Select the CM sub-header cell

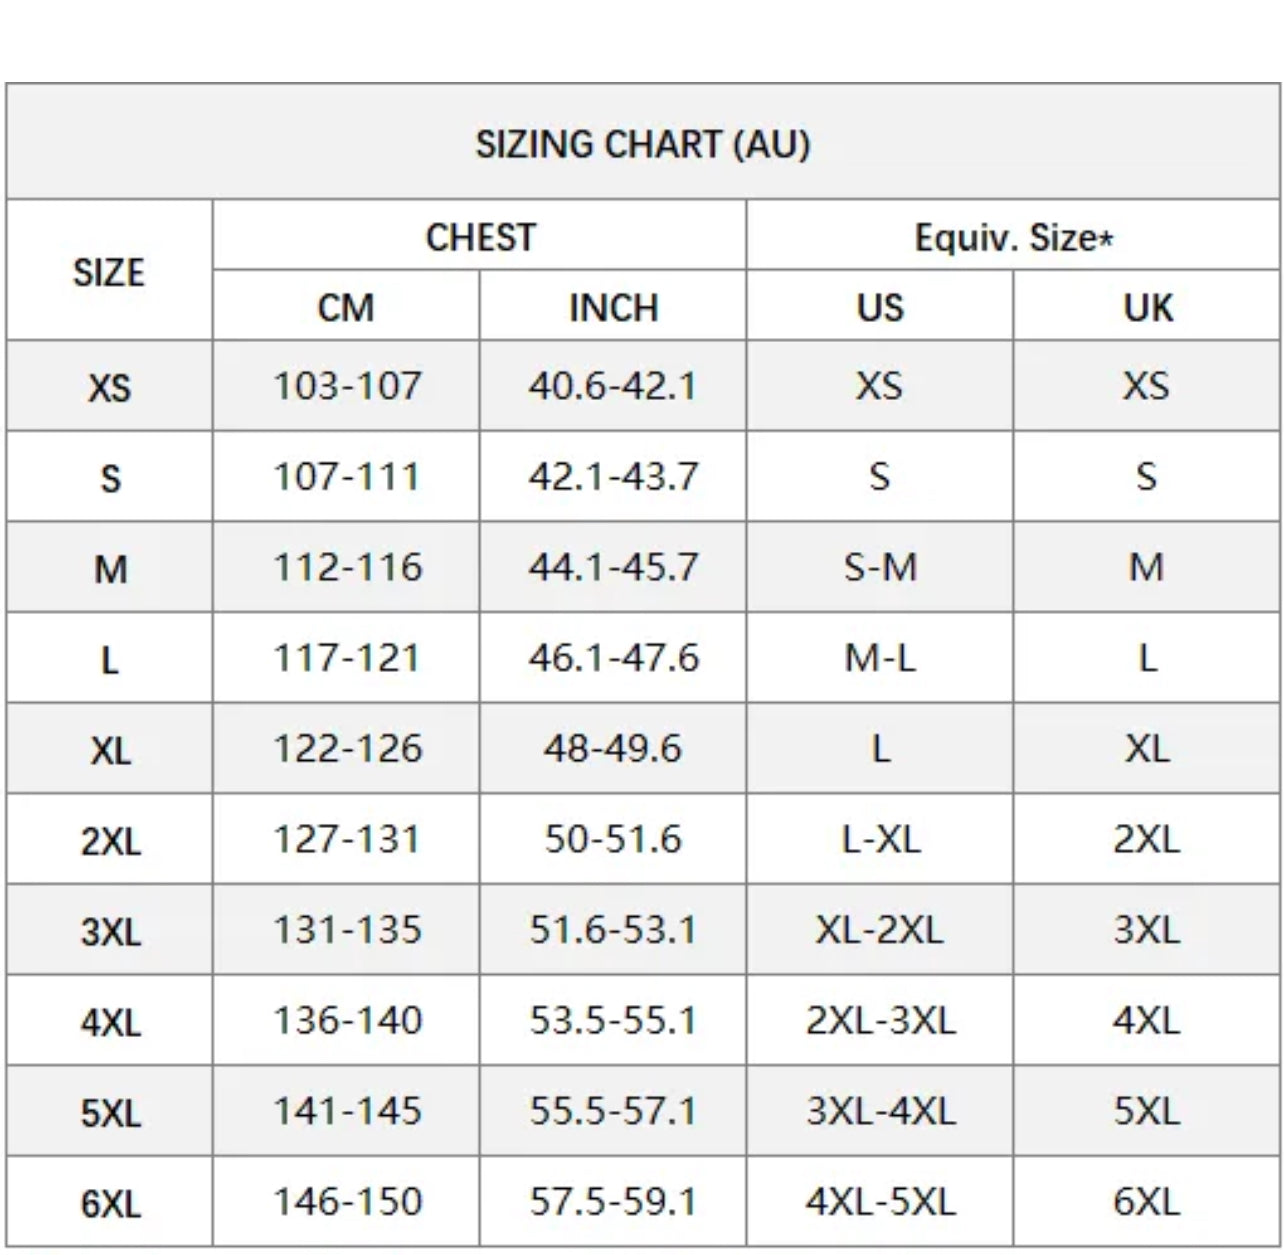[346, 307]
